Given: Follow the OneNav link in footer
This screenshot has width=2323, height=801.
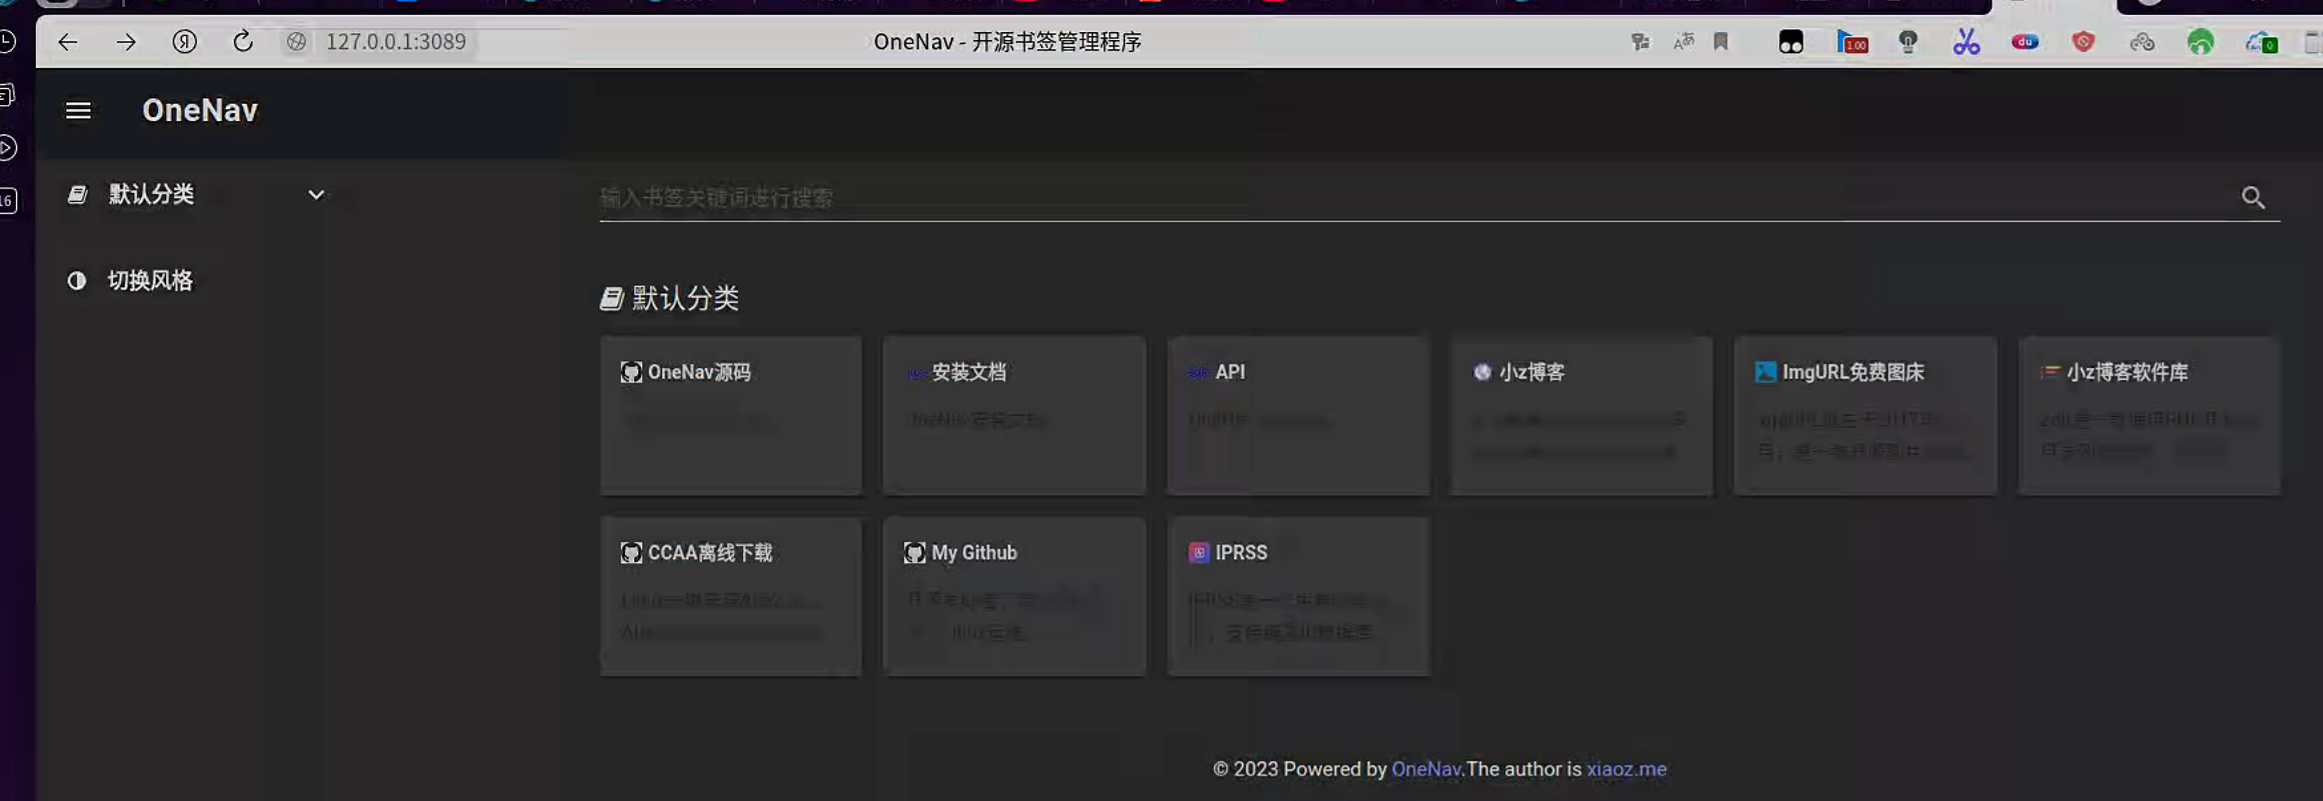Looking at the screenshot, I should point(1426,769).
